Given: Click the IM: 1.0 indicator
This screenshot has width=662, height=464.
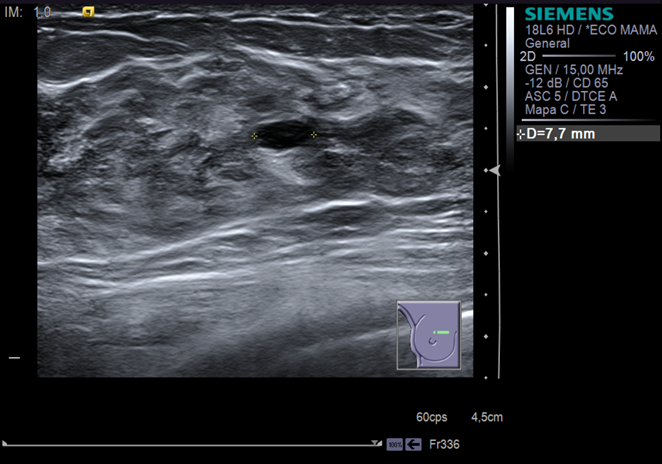Looking at the screenshot, I should click(x=28, y=12).
